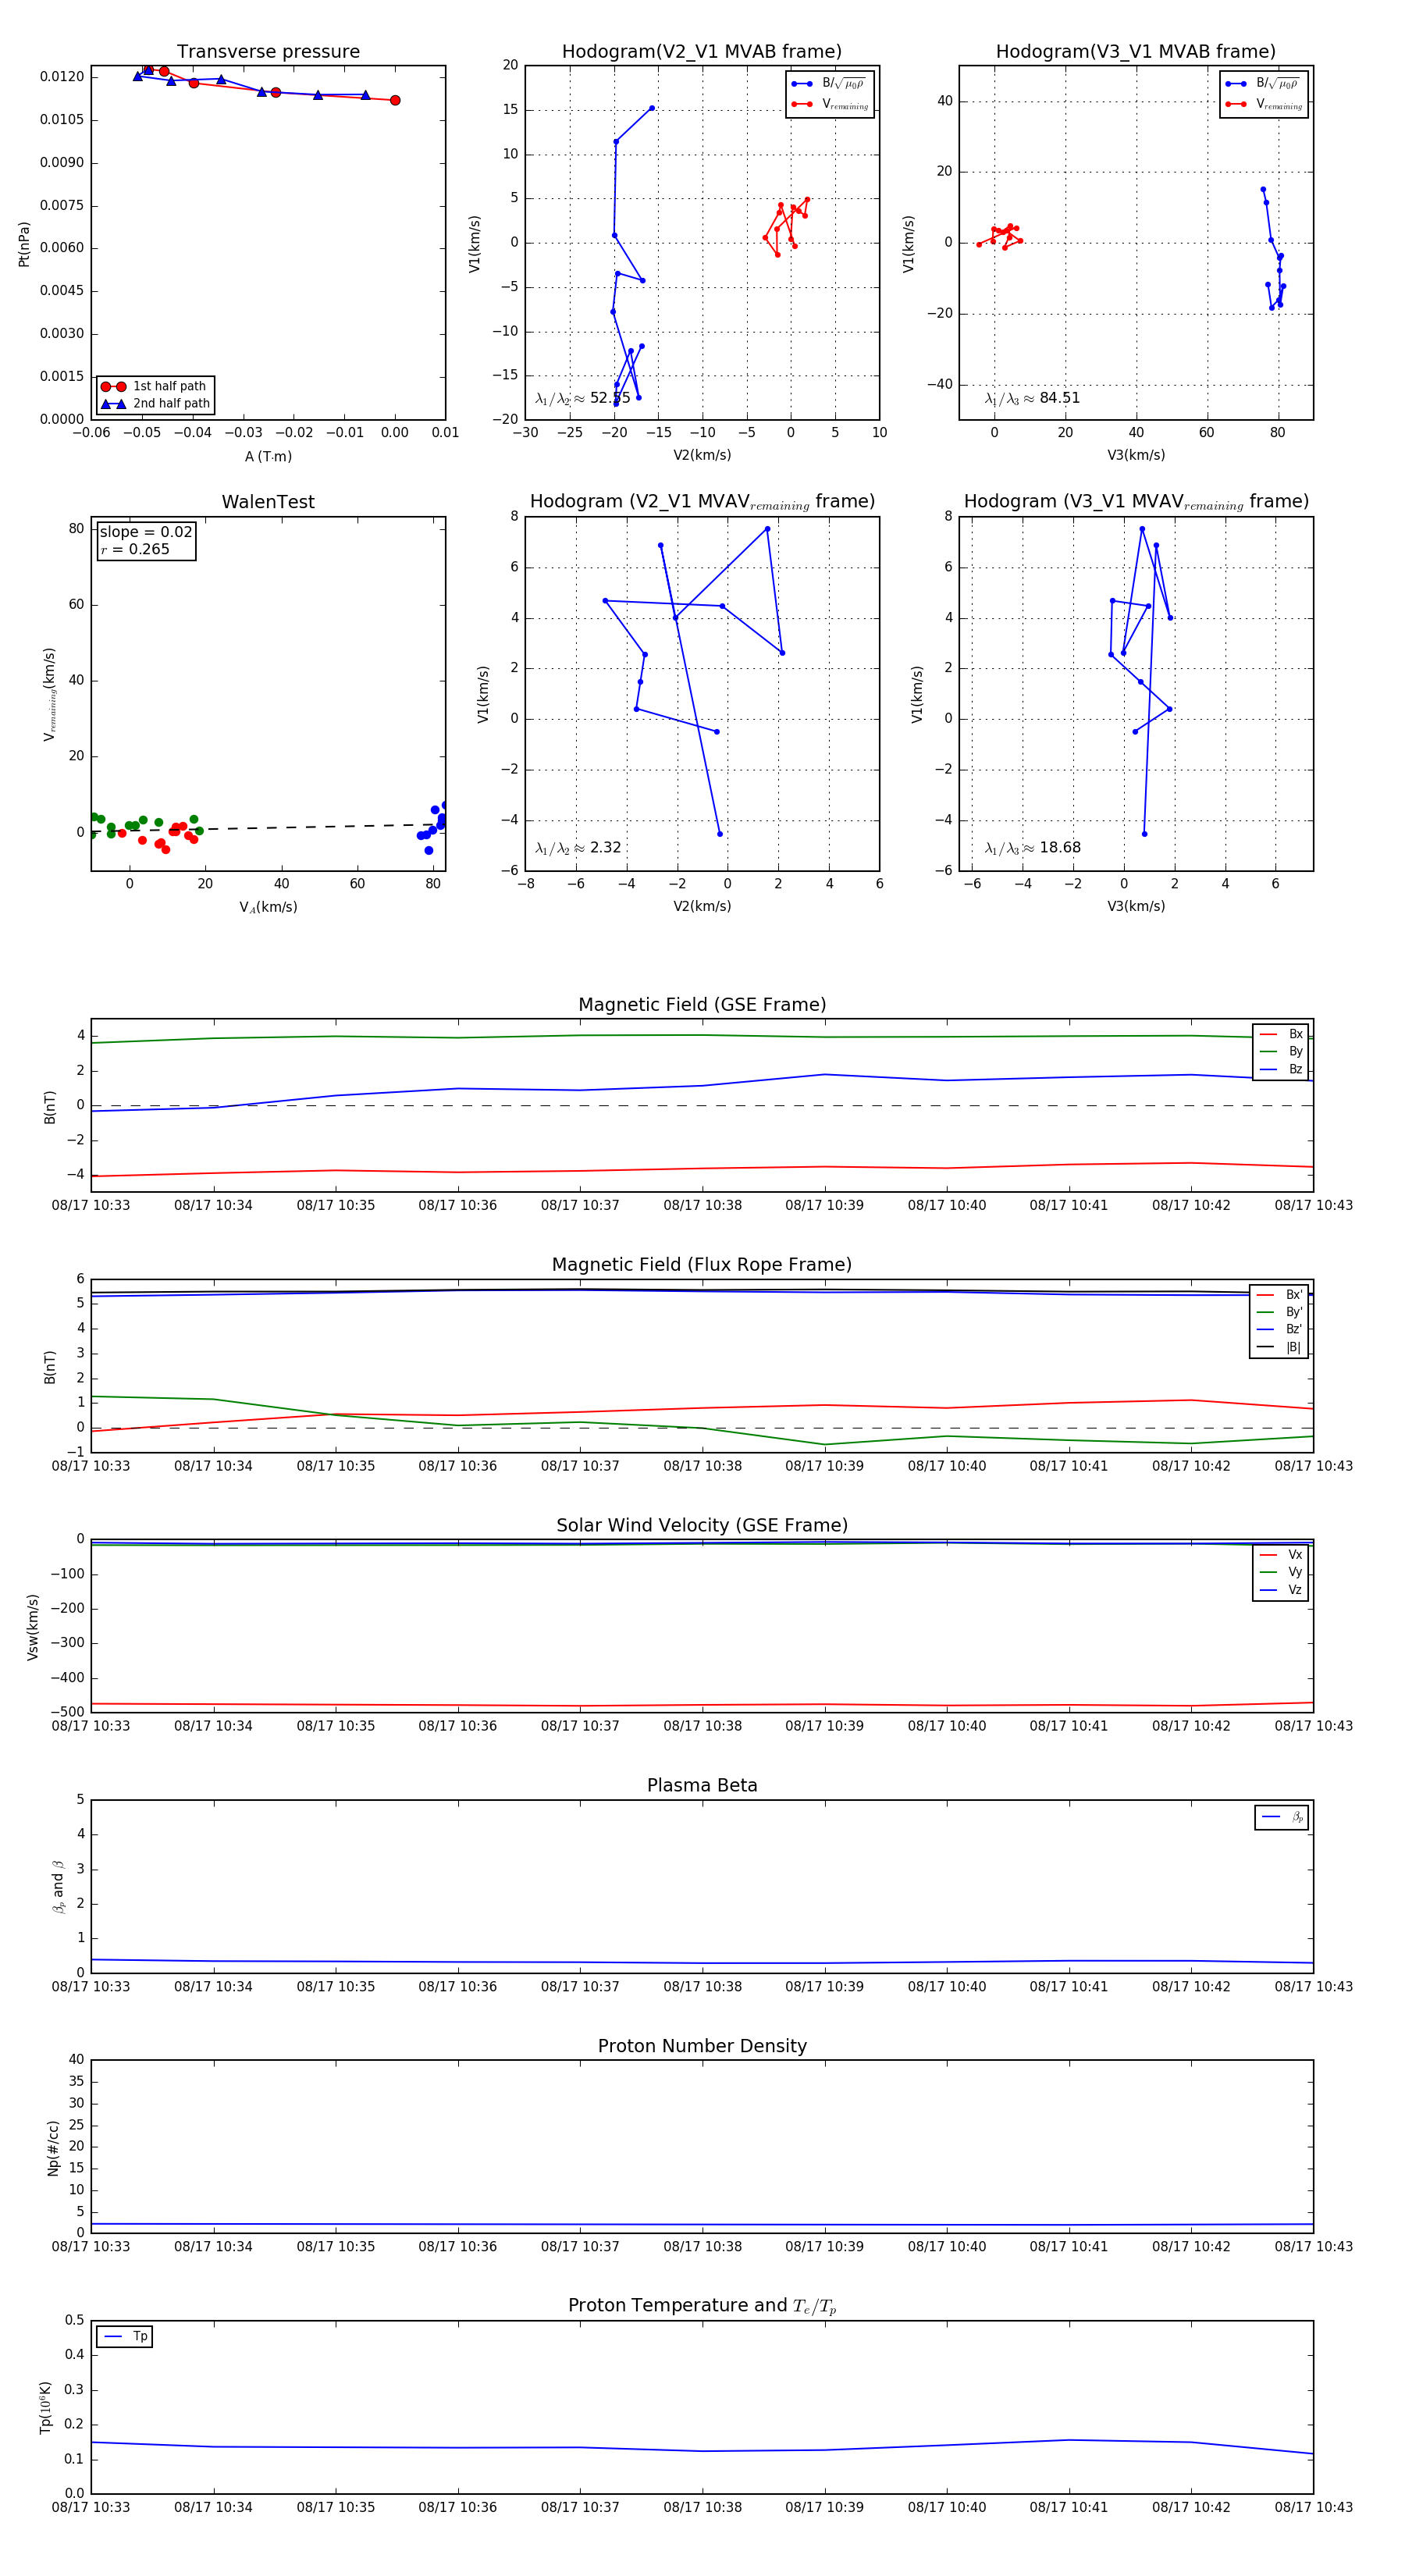Select the 'slope = 0.02' annotation
The width and height of the screenshot is (1405, 2576).
(x=146, y=532)
